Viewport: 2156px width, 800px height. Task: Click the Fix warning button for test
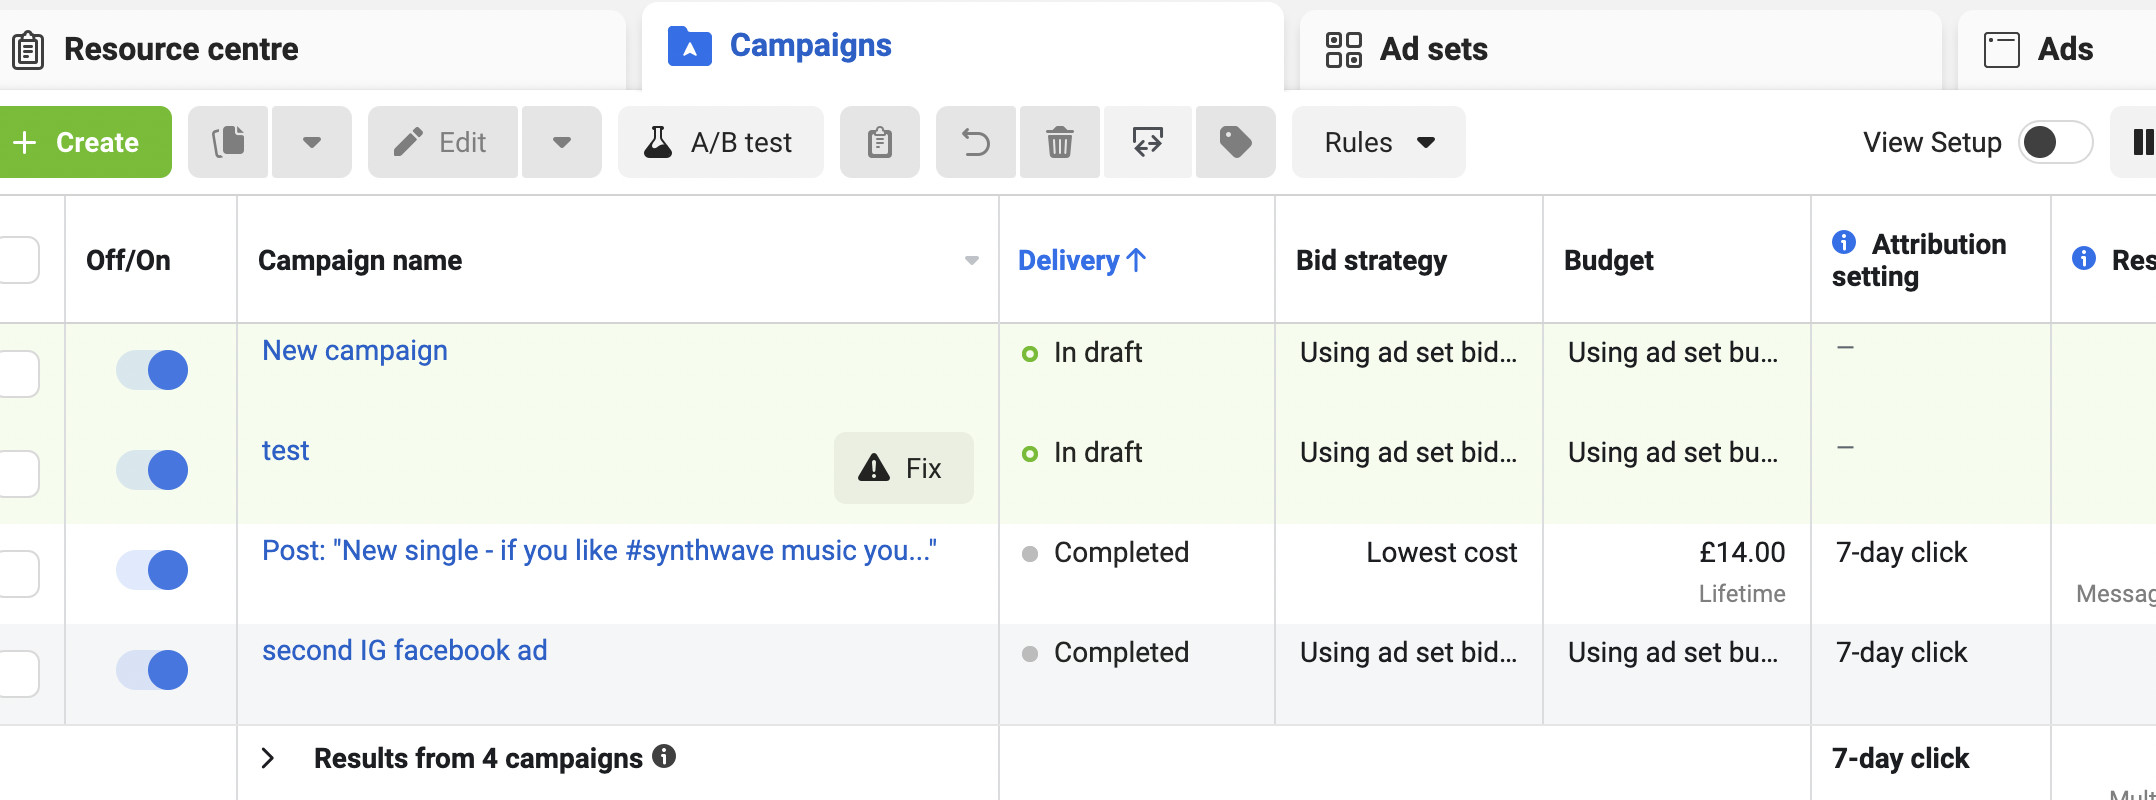pos(903,468)
